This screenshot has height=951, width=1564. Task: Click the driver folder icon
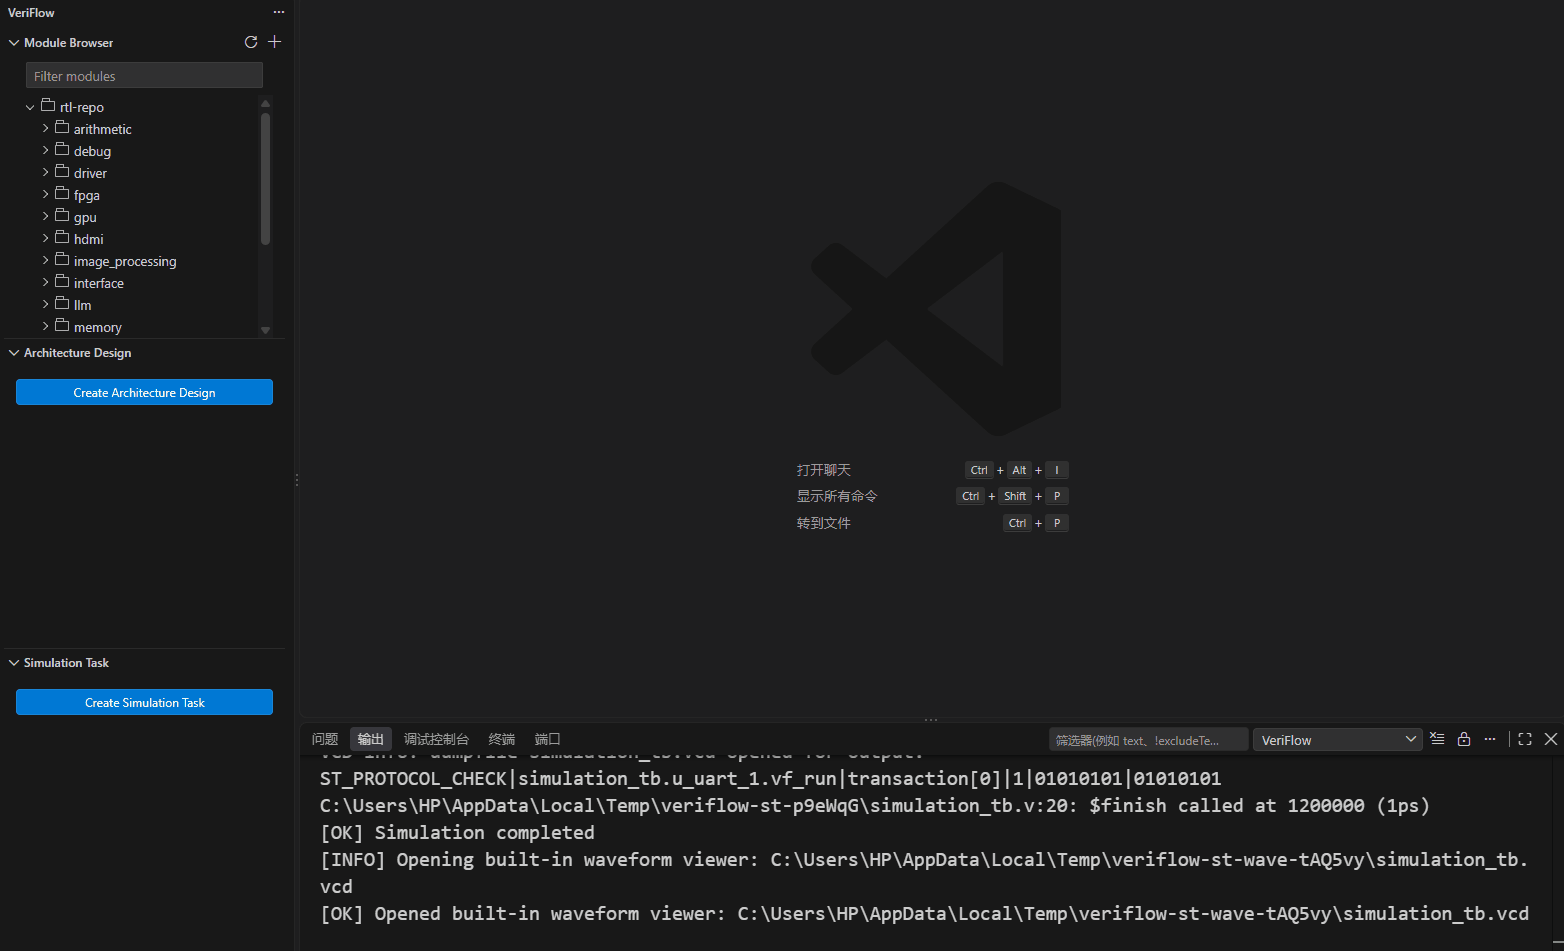[x=62, y=172]
